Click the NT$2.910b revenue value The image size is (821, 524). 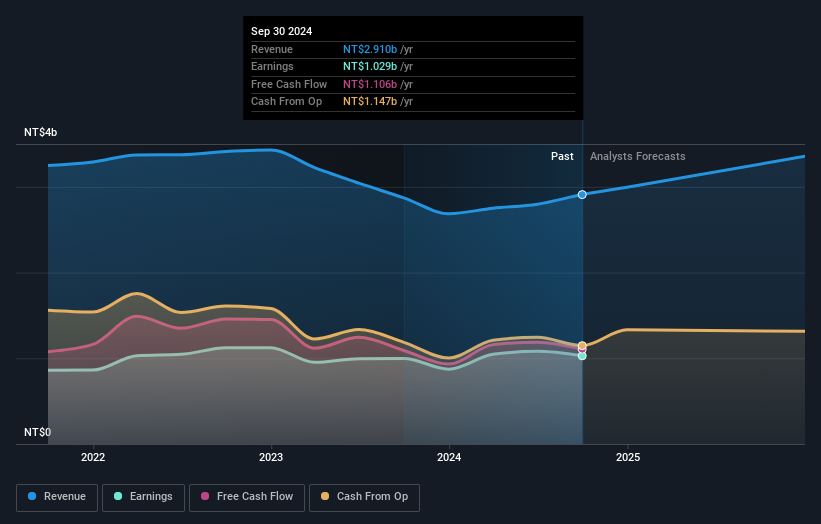pos(370,49)
